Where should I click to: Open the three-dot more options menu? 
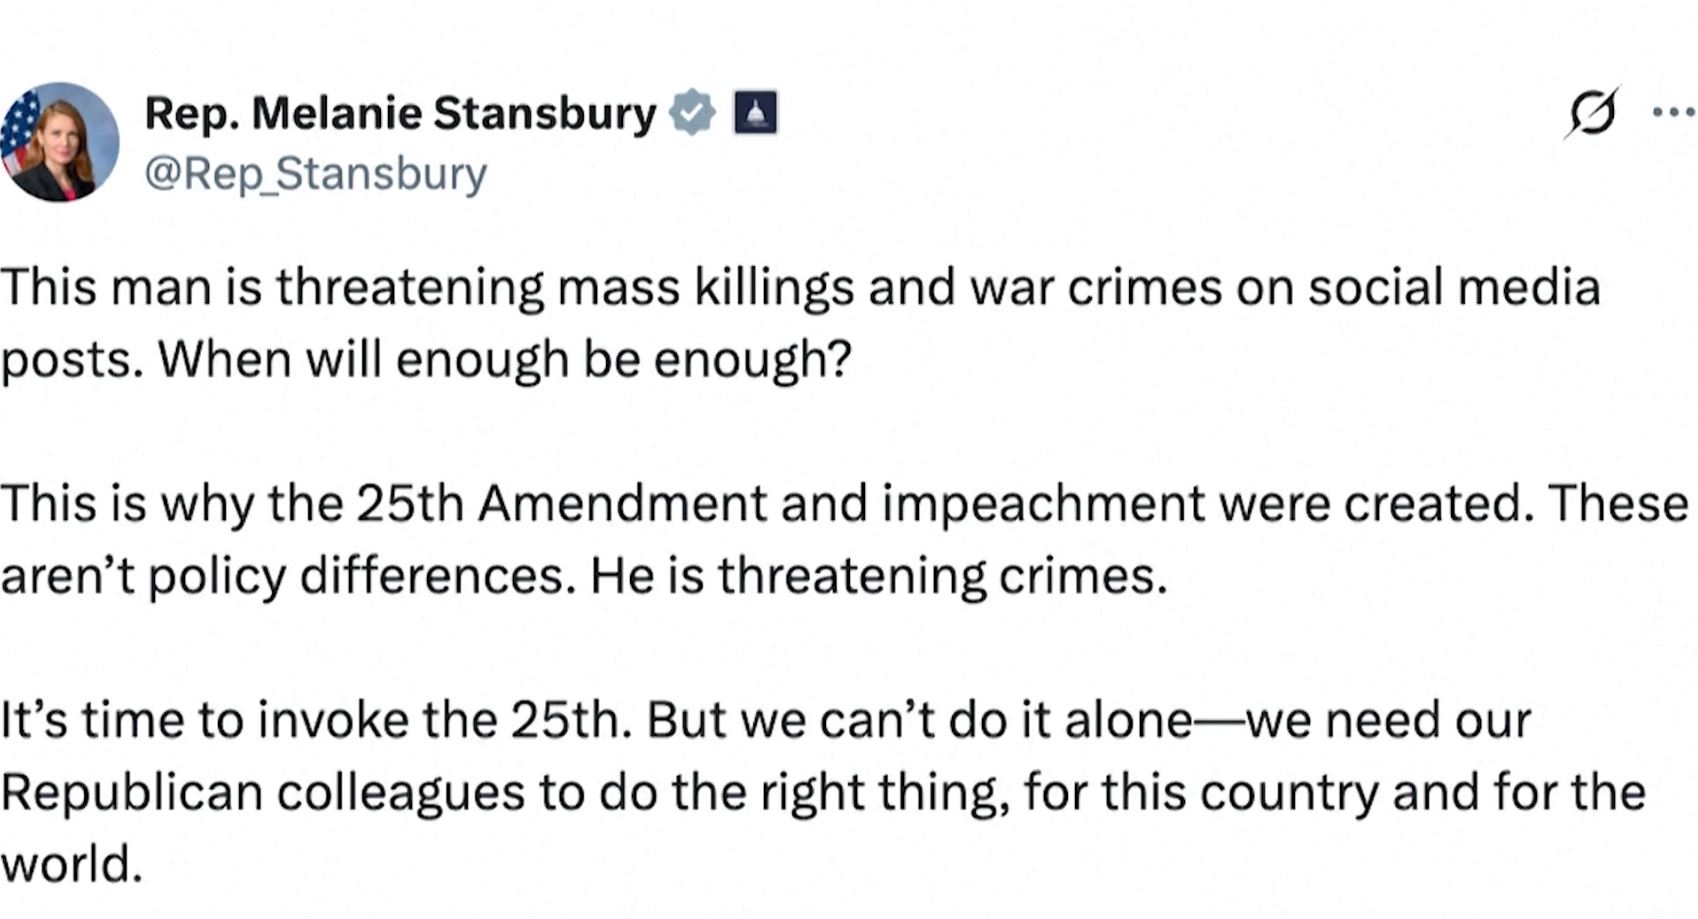(x=1673, y=112)
